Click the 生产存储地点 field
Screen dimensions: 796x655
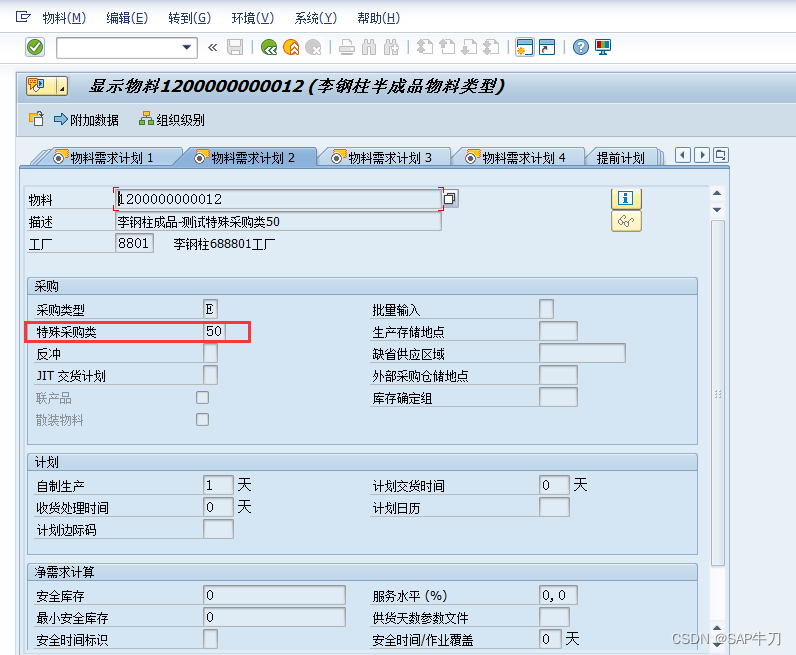[558, 332]
